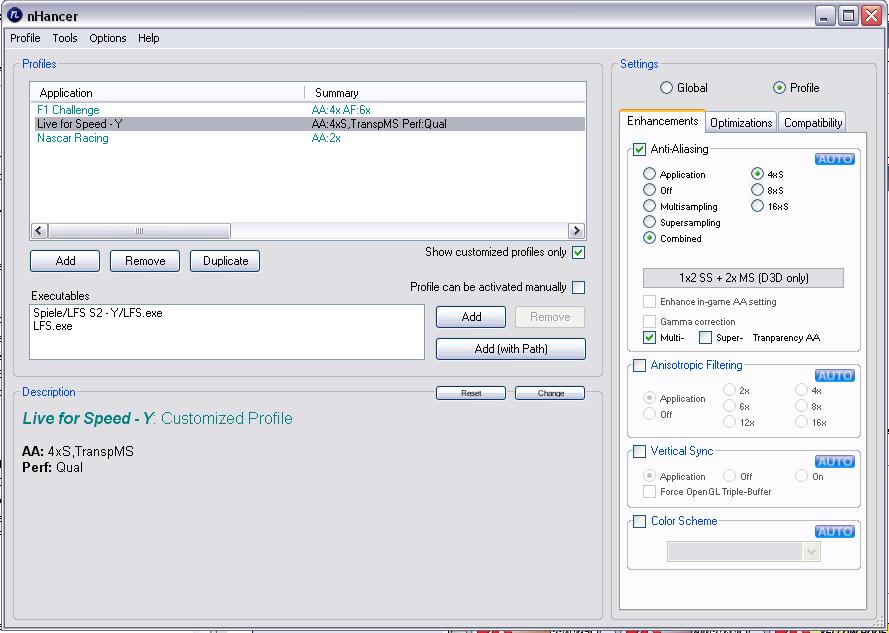Open the Color Scheme dropdown
Screen dimensions: 889x633
point(743,552)
